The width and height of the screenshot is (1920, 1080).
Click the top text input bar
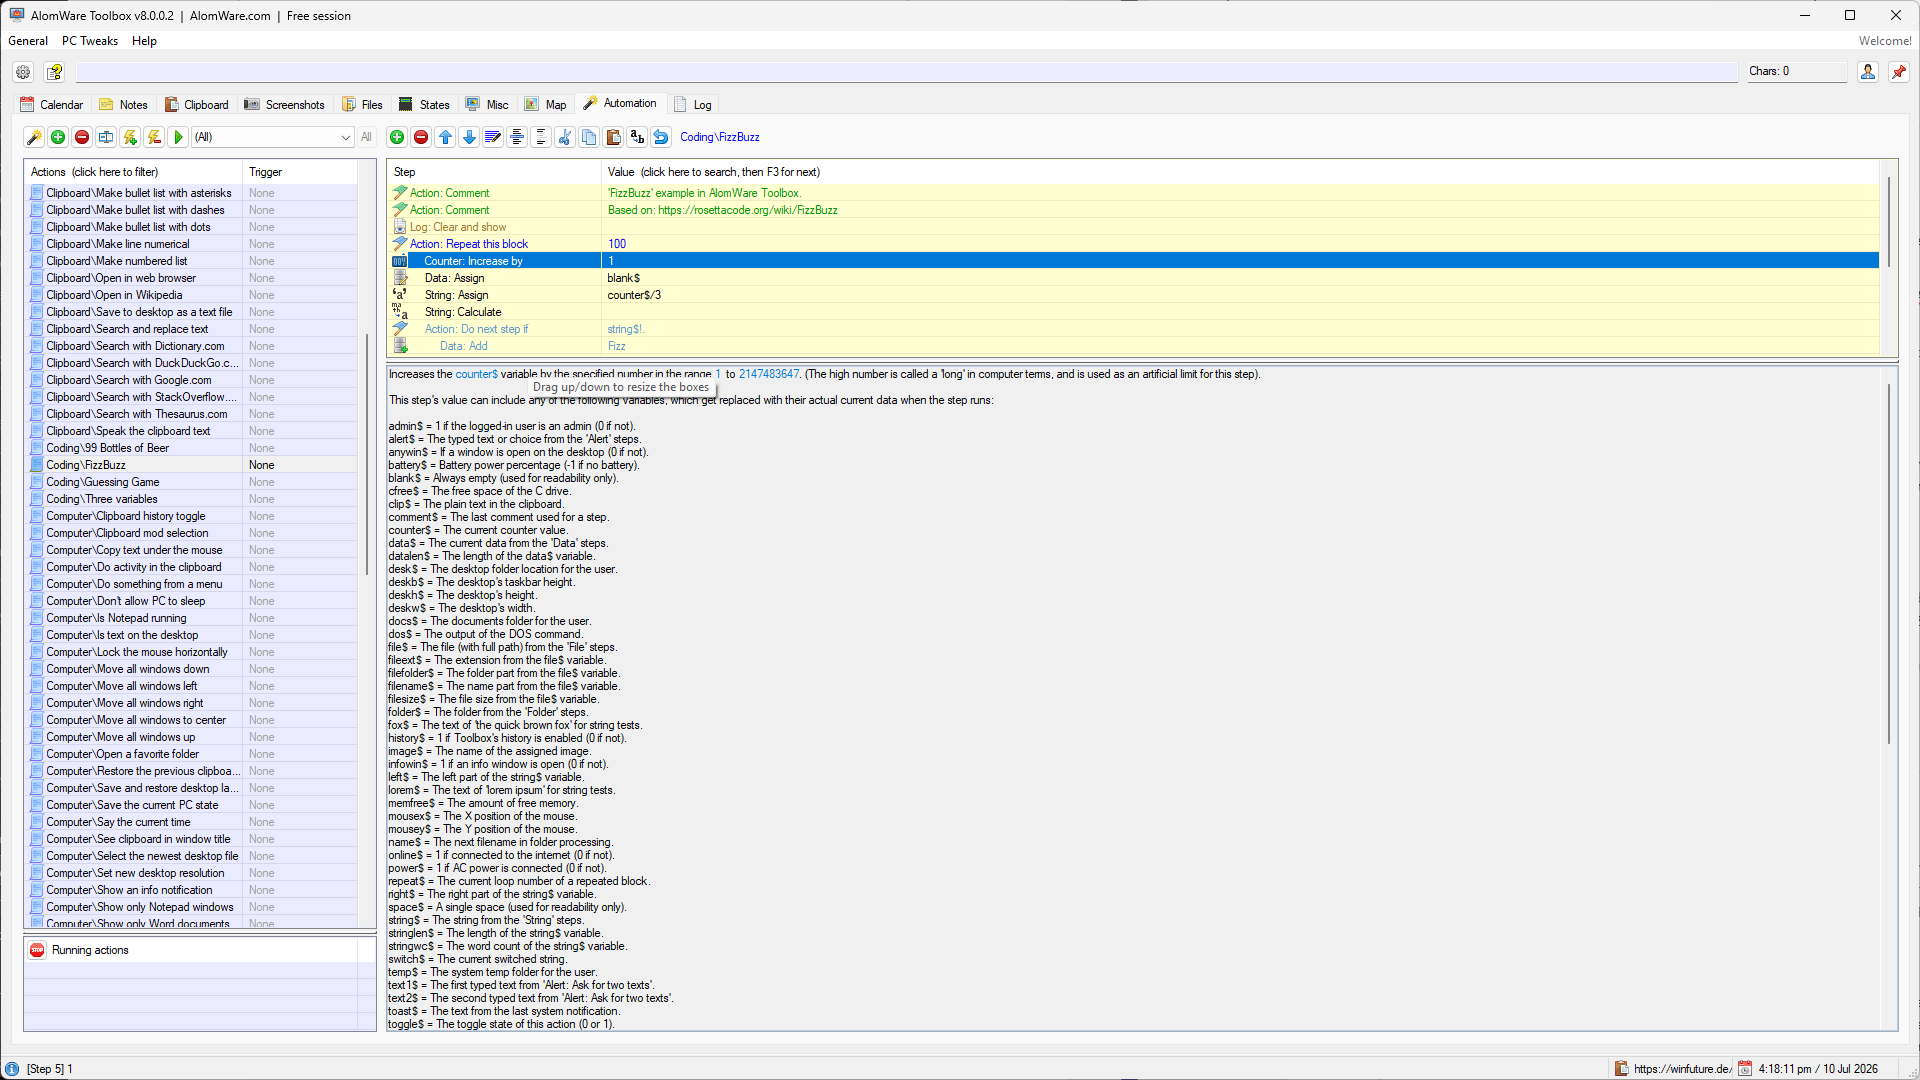906,72
